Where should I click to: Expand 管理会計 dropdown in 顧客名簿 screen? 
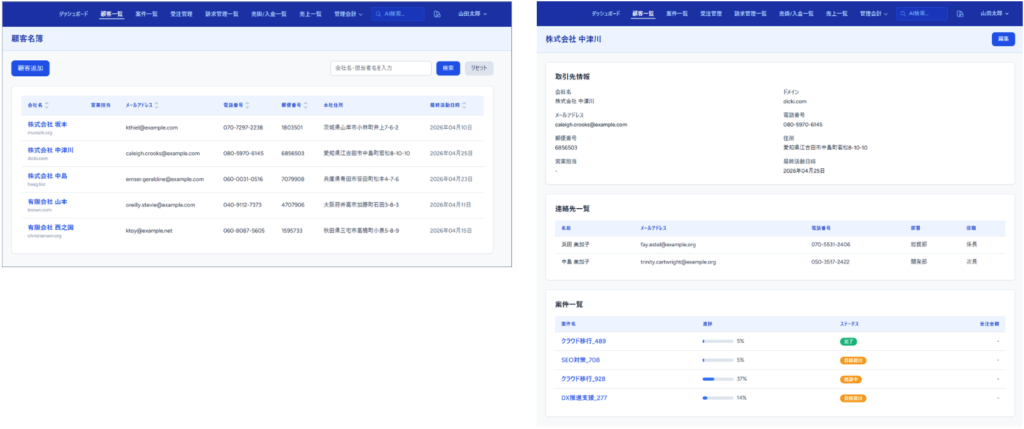click(x=348, y=14)
